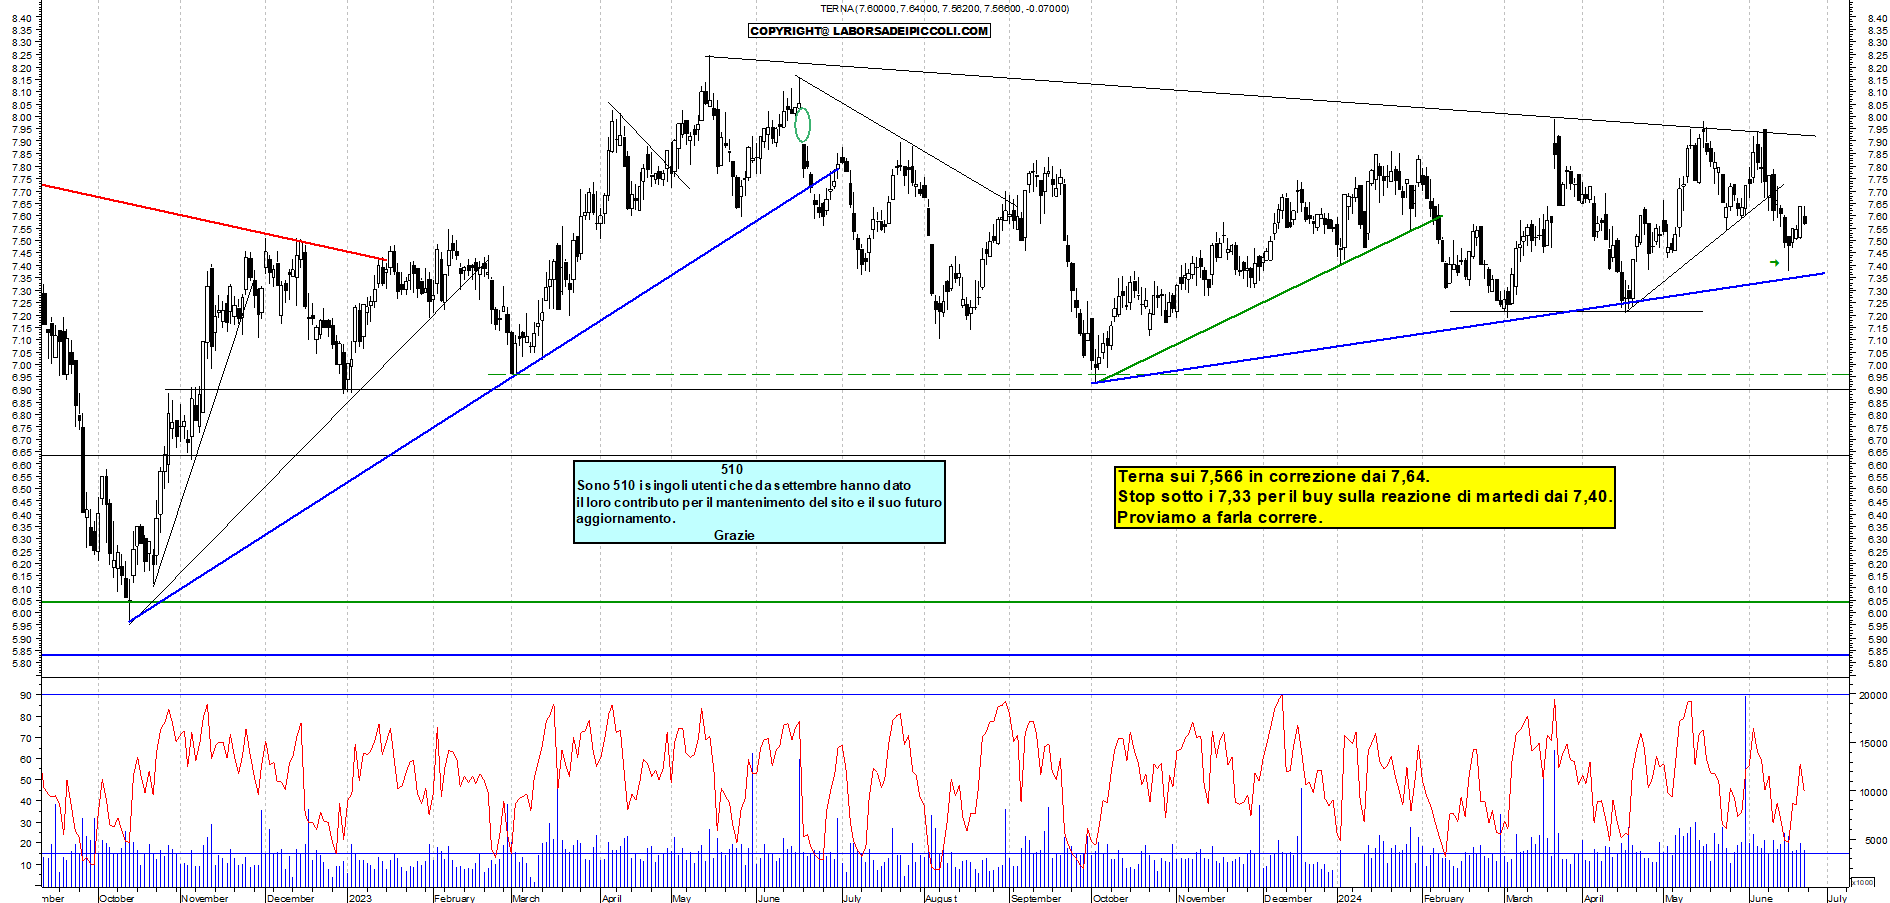The image size is (1890, 903).
Task: Click the 'Grazie' text in cyan box
Action: point(734,535)
